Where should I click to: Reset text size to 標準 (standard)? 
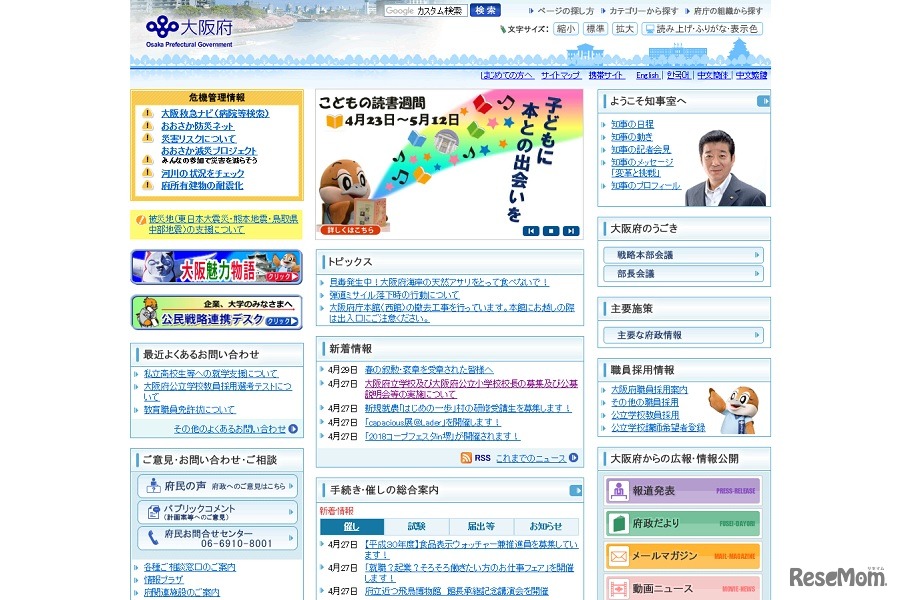(x=595, y=29)
